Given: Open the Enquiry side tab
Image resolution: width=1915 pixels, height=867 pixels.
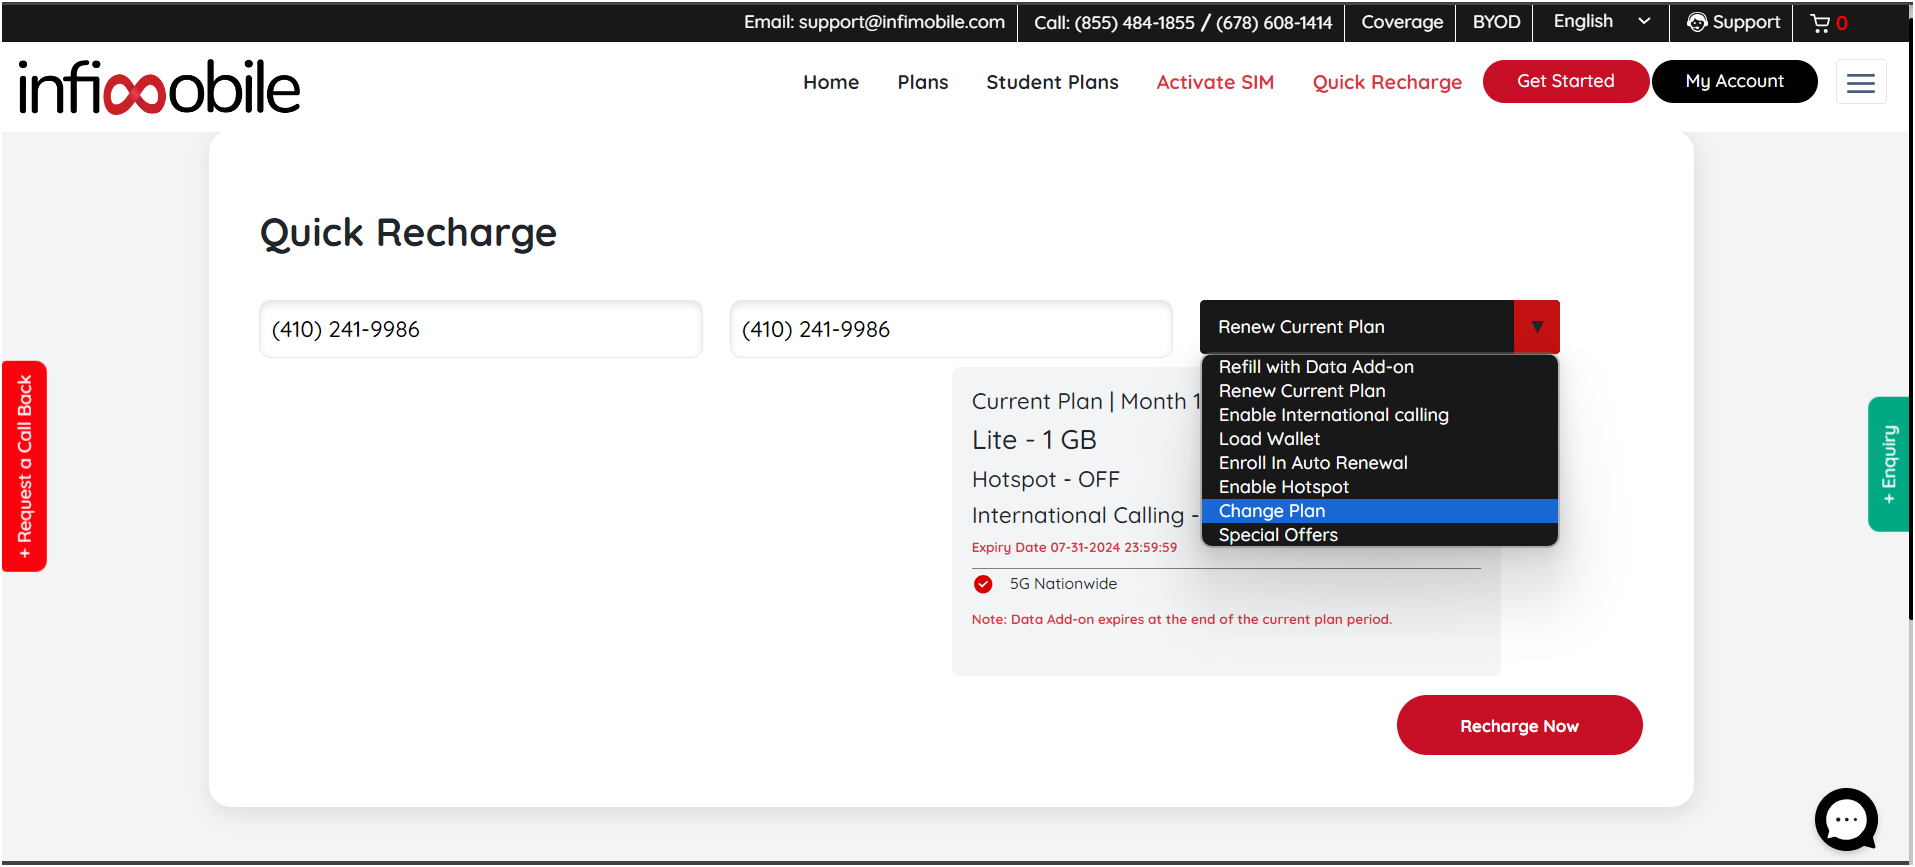Looking at the screenshot, I should [1889, 464].
